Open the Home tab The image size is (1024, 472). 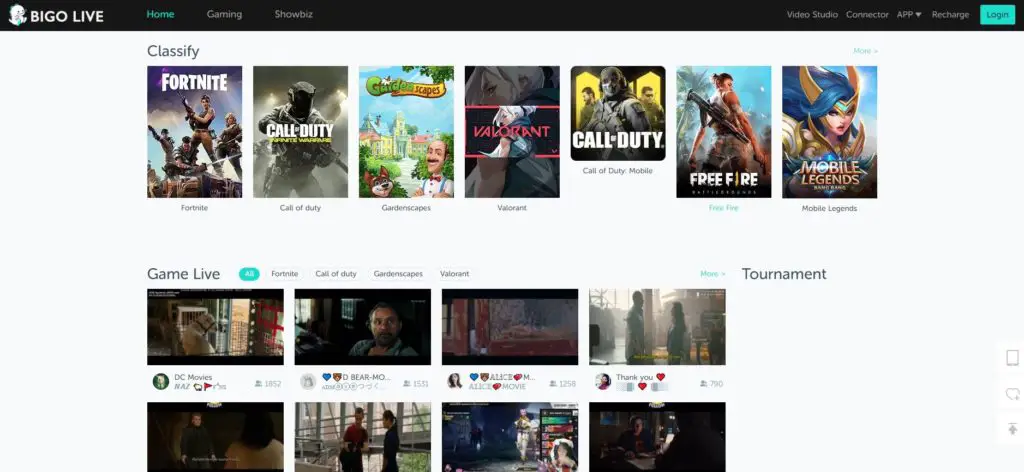(160, 14)
